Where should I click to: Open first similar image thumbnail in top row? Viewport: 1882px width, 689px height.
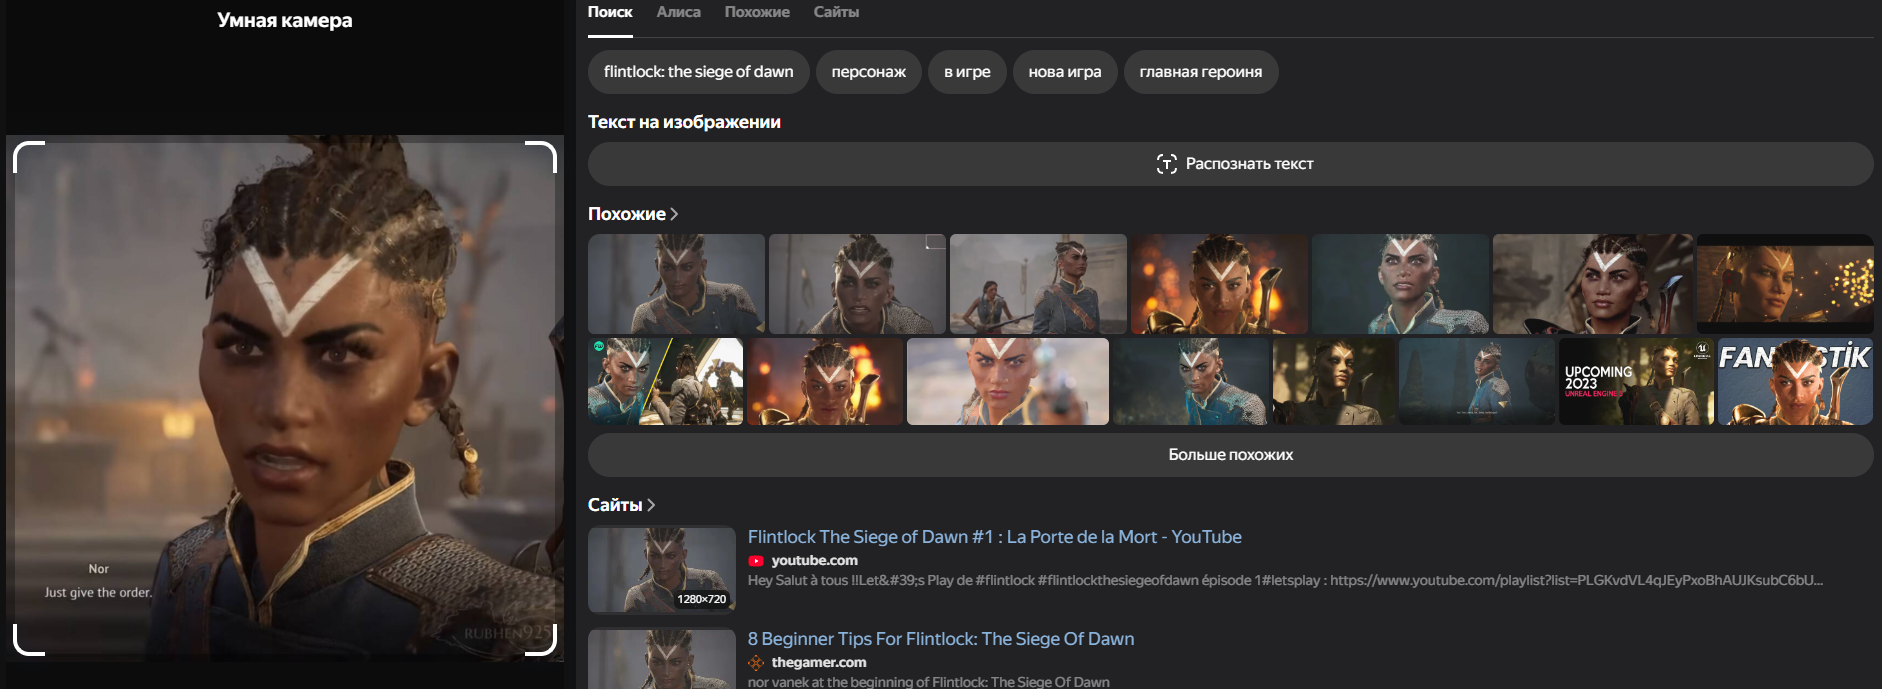(676, 284)
